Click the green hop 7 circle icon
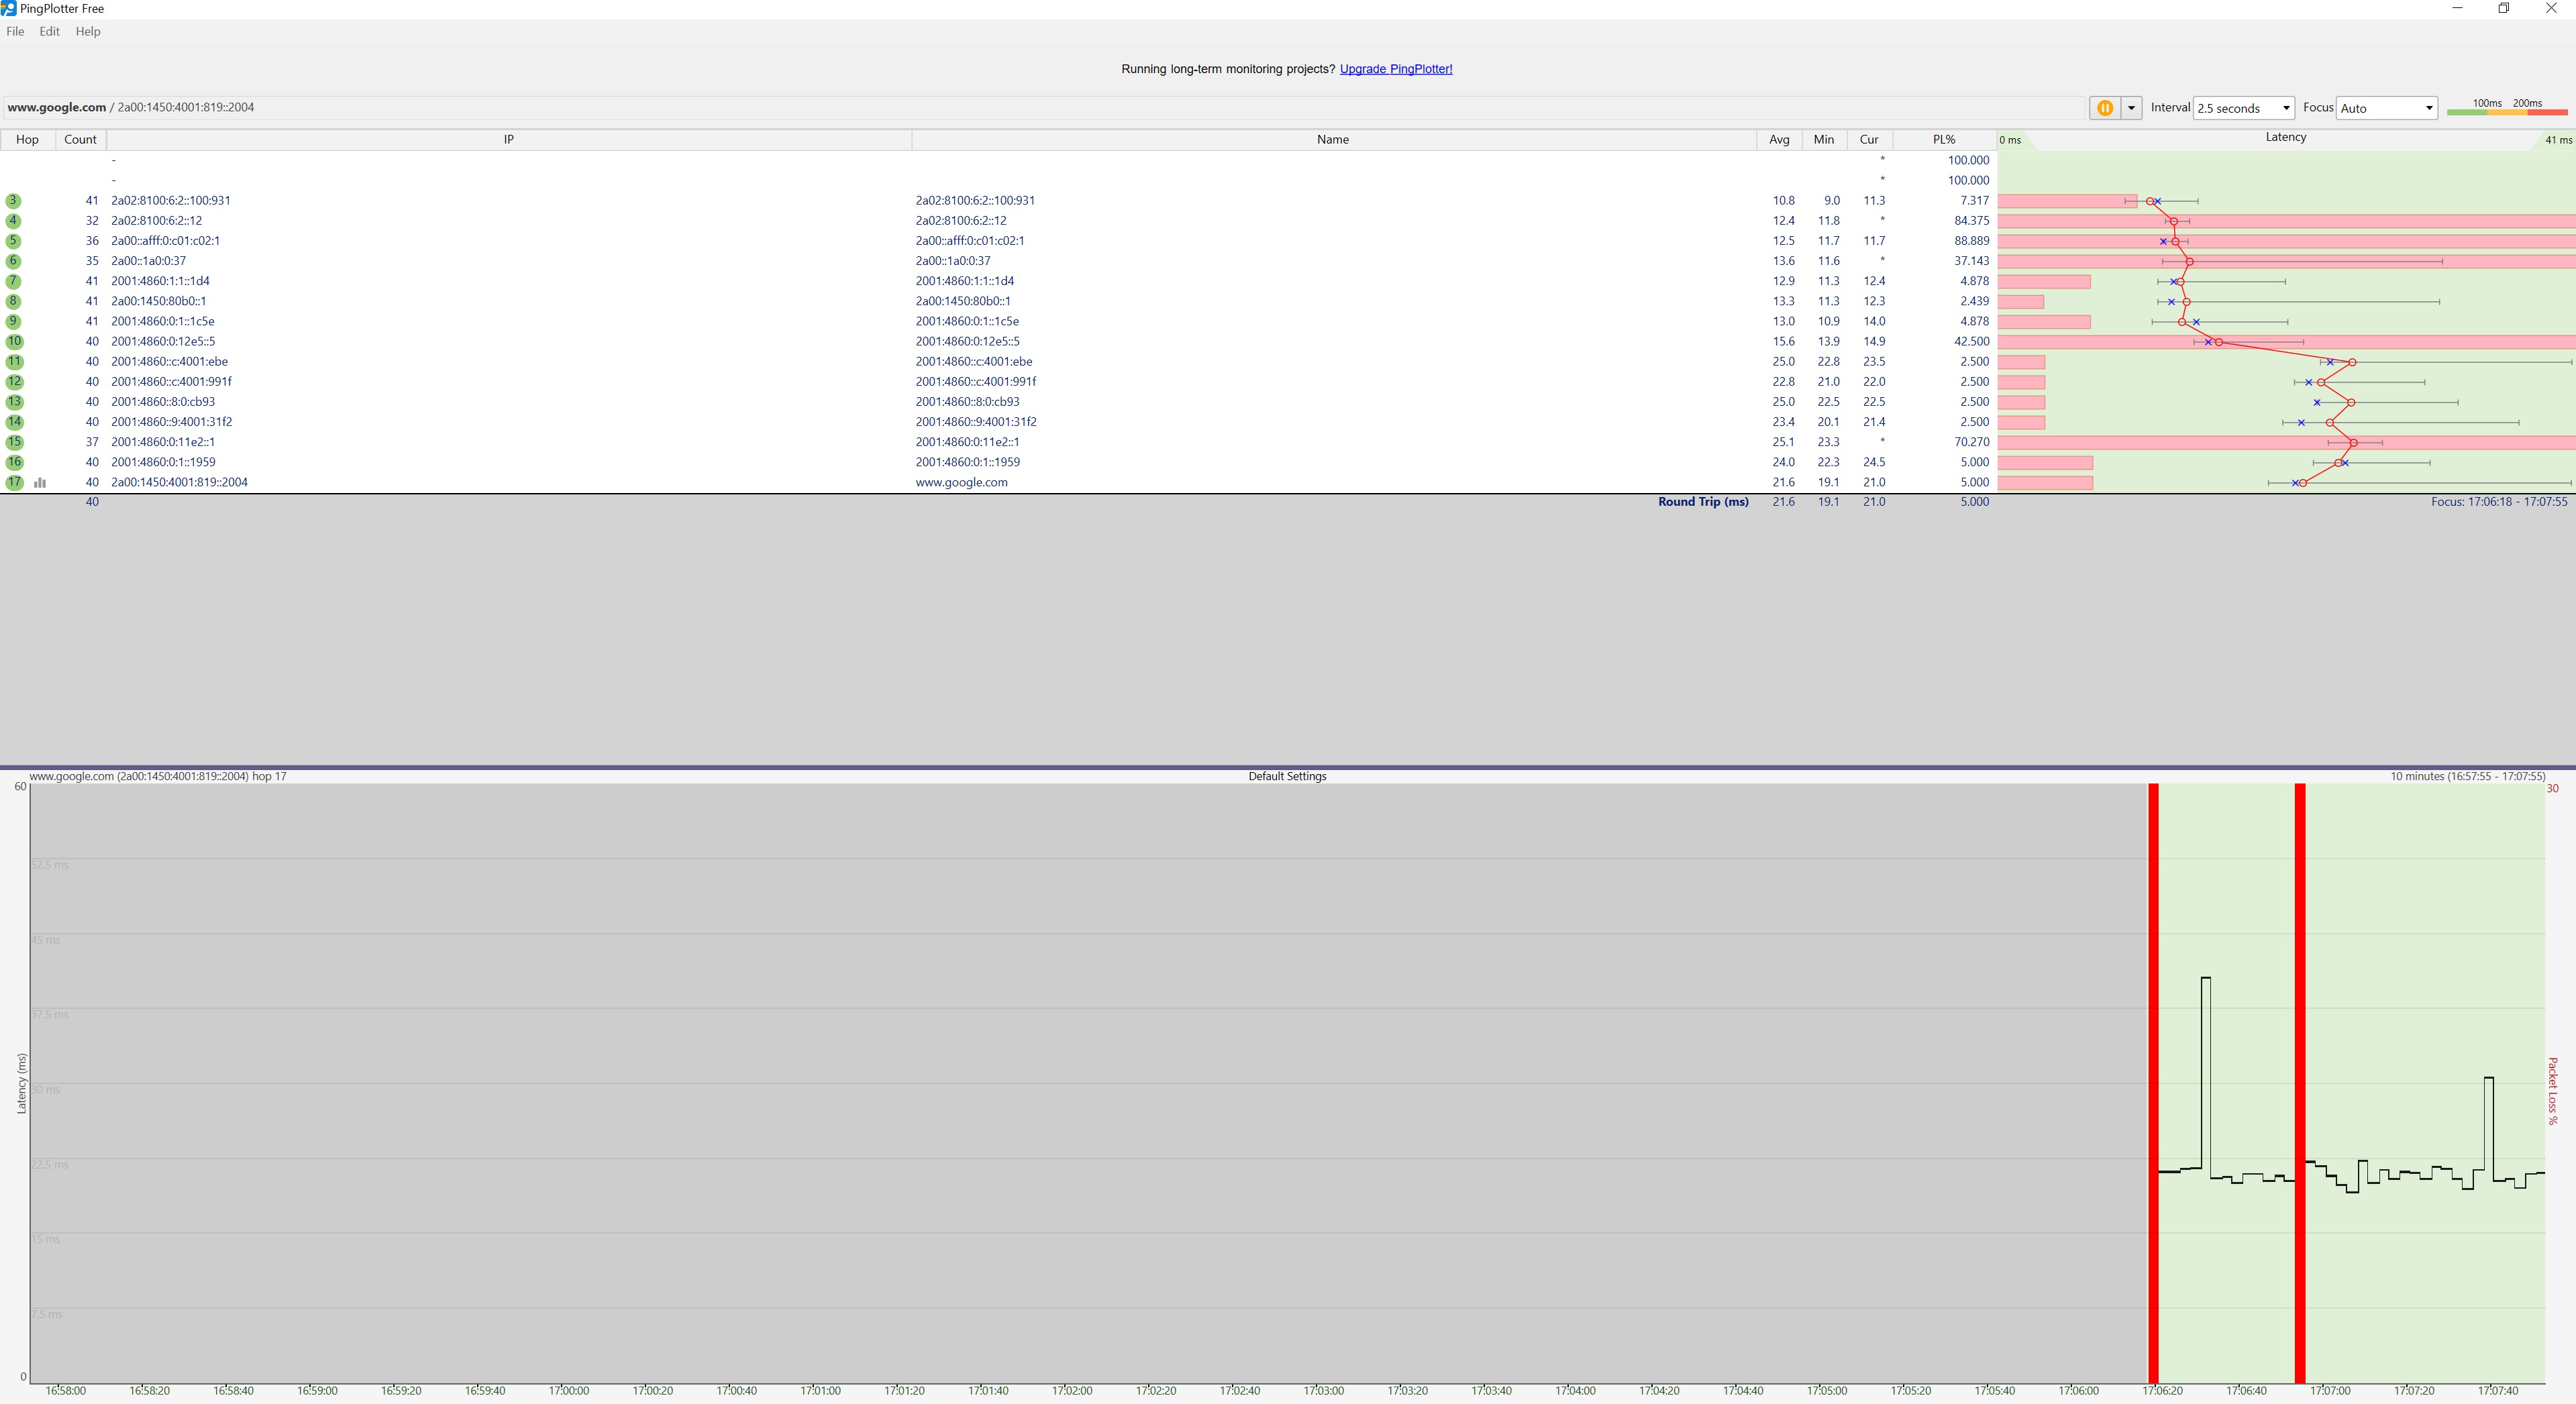This screenshot has height=1404, width=2576. tap(14, 281)
